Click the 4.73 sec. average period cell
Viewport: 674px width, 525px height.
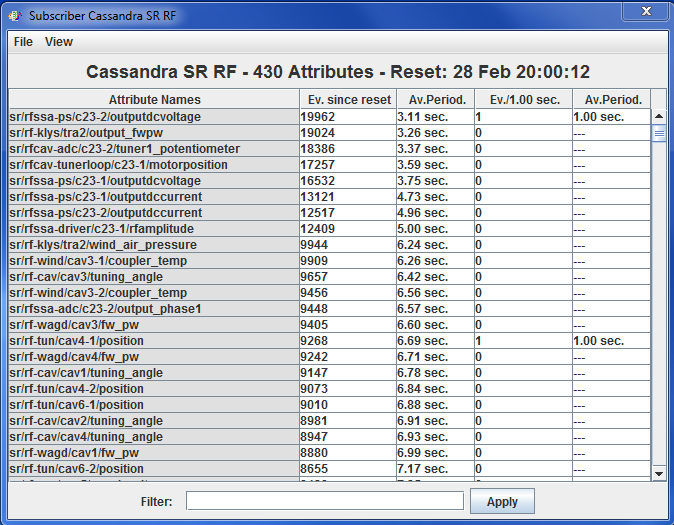coord(436,196)
